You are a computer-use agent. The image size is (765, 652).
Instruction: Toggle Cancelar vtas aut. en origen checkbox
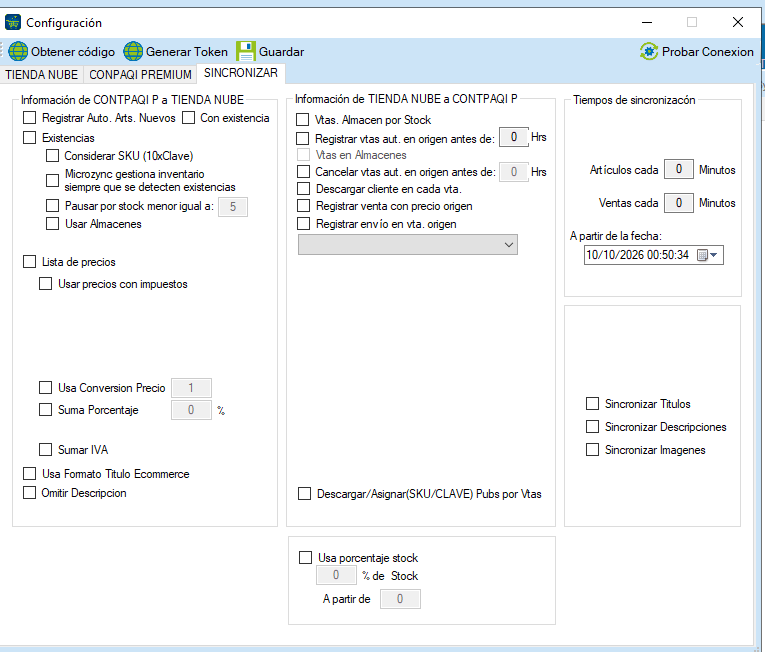pos(303,171)
